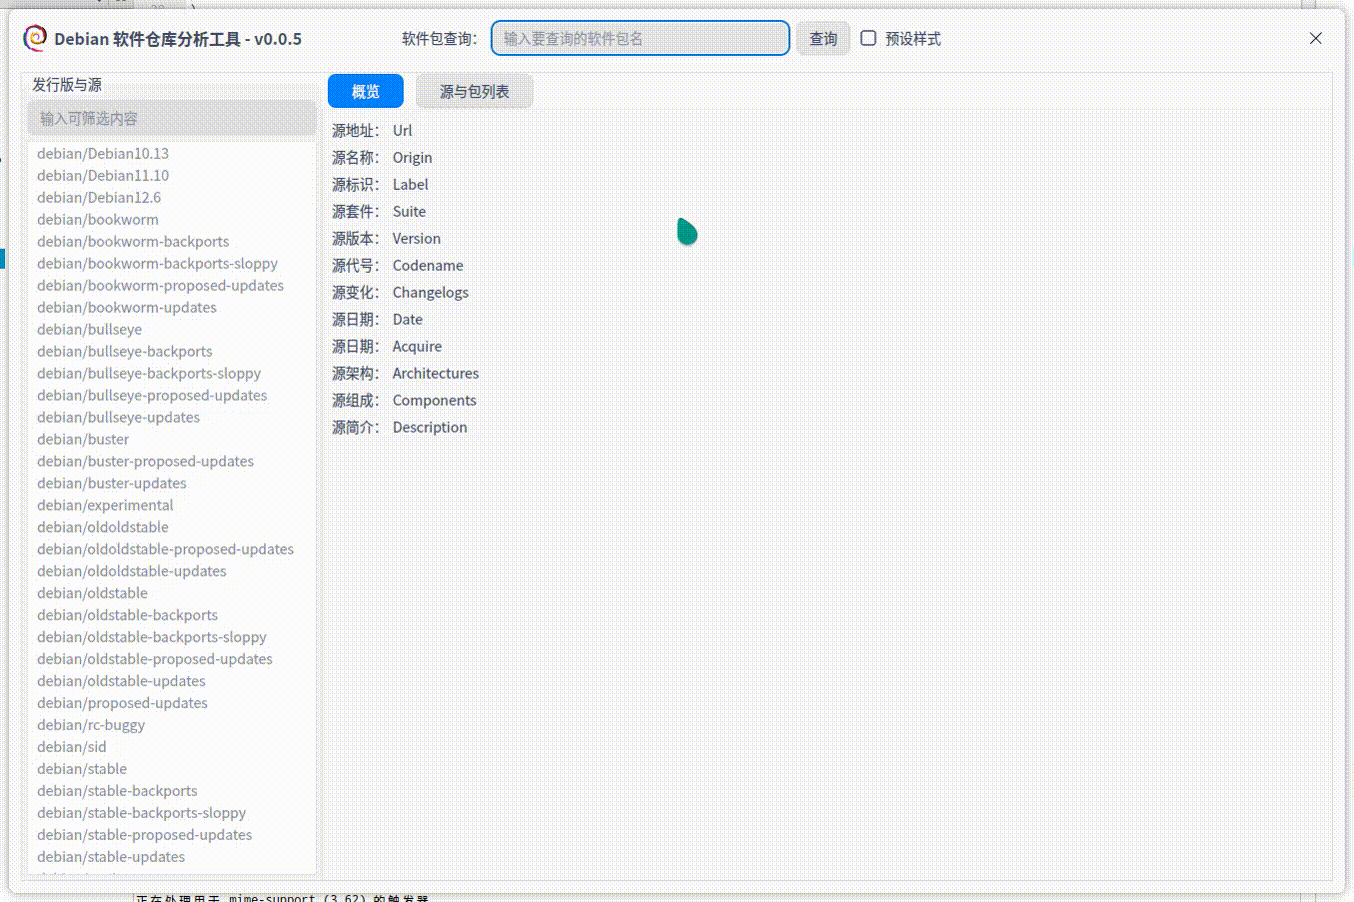Focus the 输入可筛选内容 filter field
Screen dimensions: 1354x902
tap(172, 118)
